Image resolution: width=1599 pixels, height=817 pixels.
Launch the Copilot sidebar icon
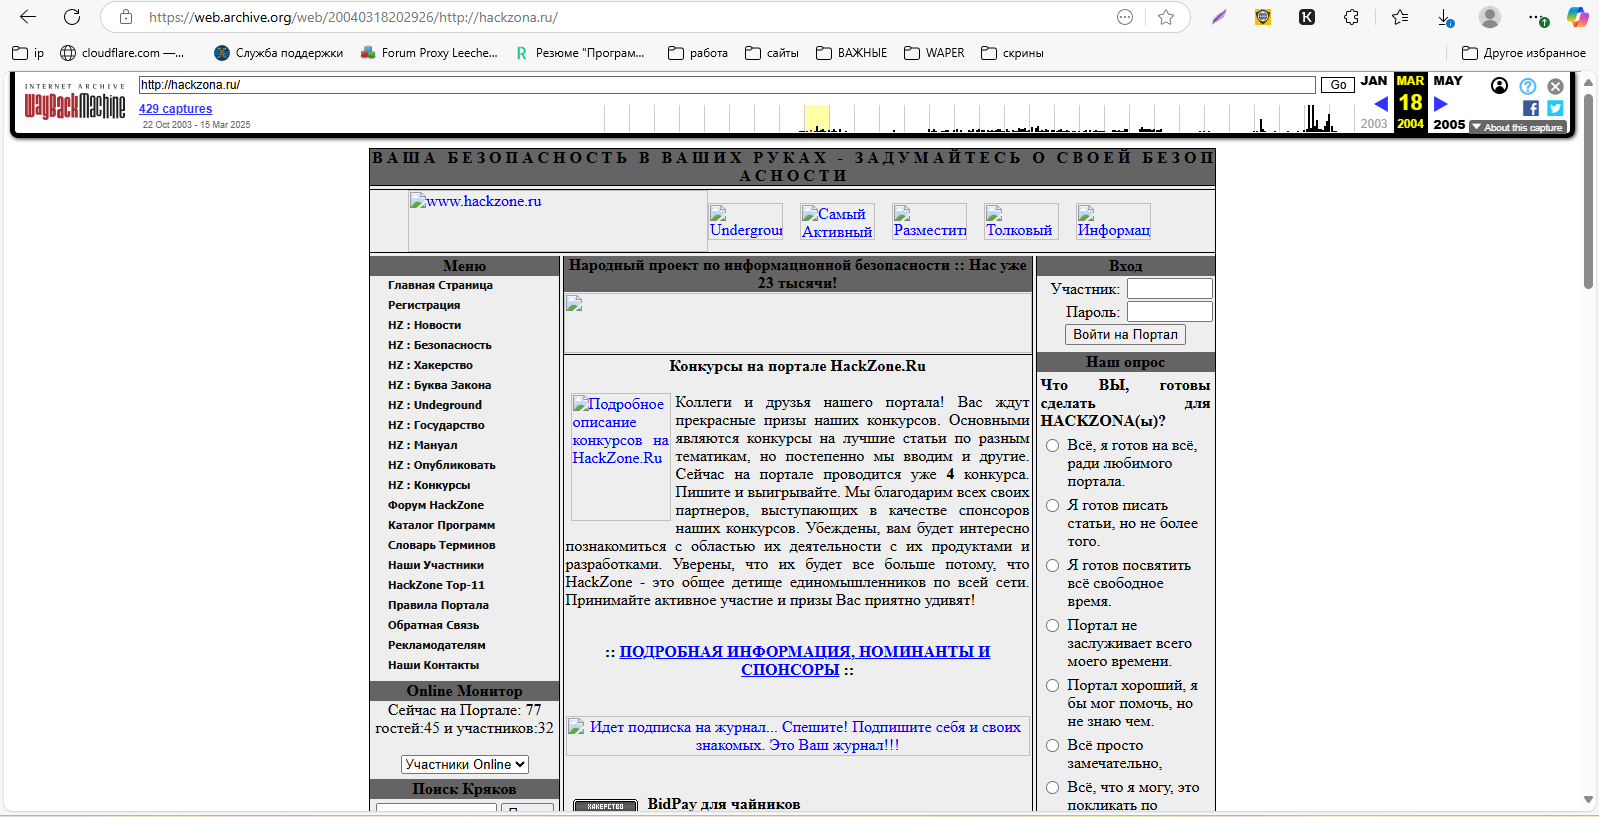tap(1578, 17)
